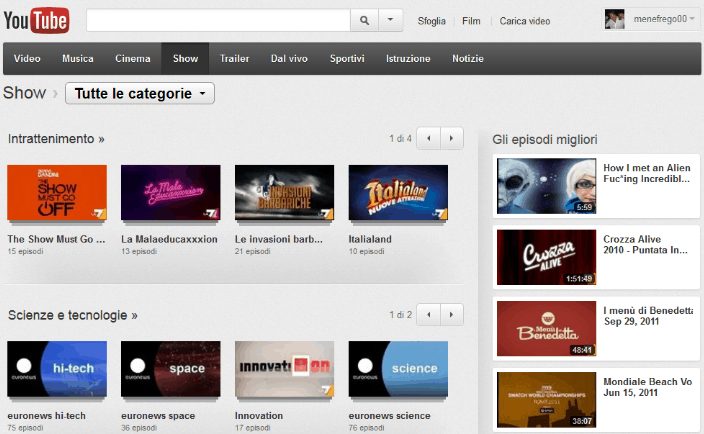Expand the menefrego00 account menu
Image resolution: width=704 pixels, height=434 pixels.
pos(664,19)
